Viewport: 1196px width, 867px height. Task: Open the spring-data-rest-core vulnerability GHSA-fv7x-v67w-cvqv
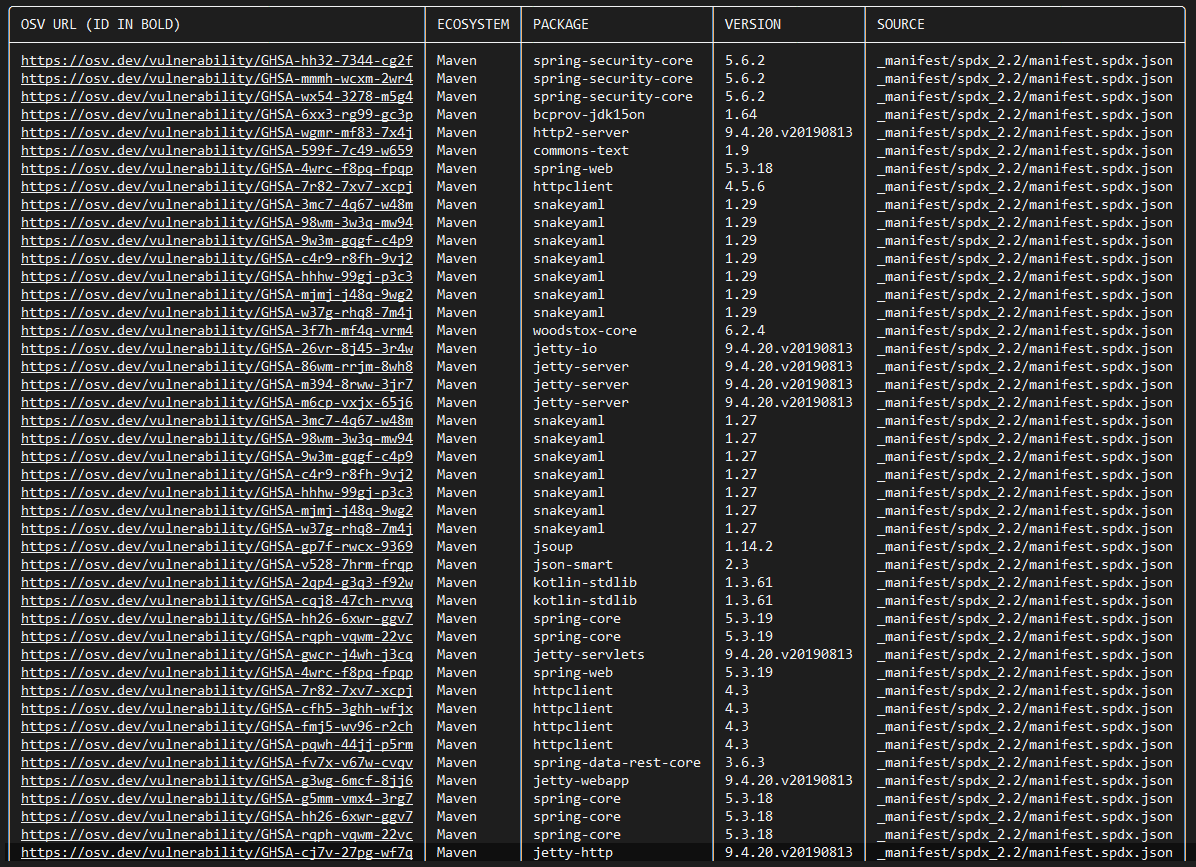218,762
